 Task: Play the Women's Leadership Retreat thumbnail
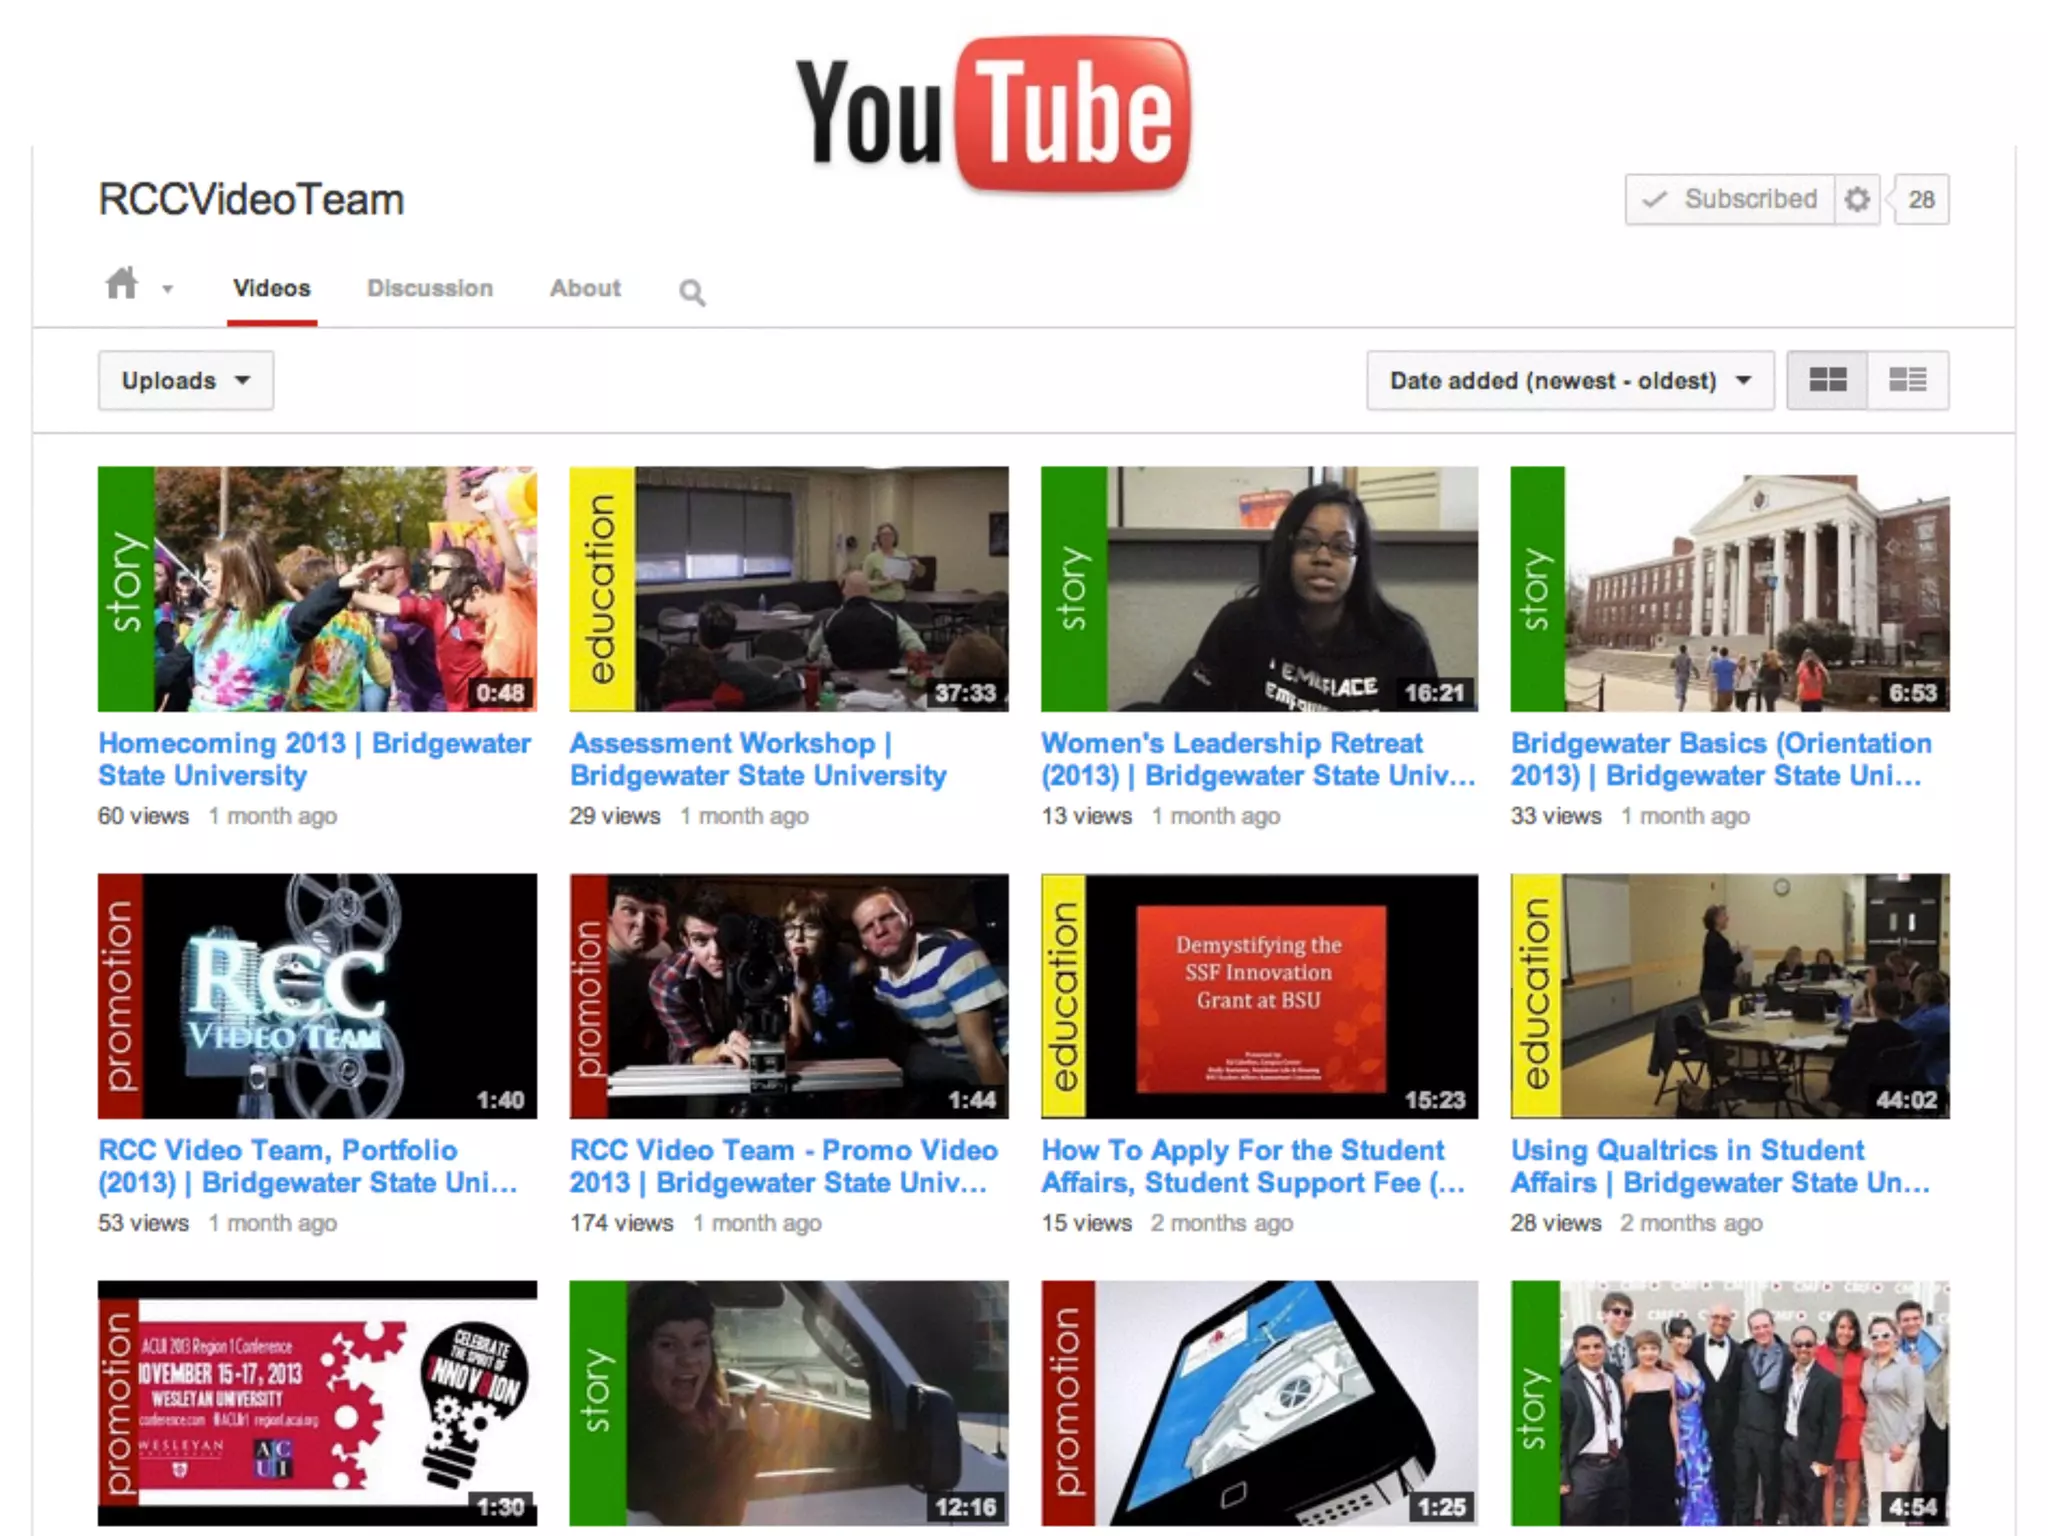coord(1259,589)
